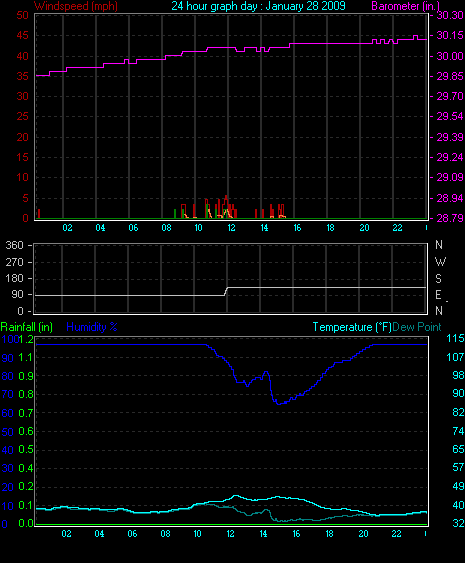Click the 24 hour graph day title
The width and height of the screenshot is (465, 563).
[258, 6]
